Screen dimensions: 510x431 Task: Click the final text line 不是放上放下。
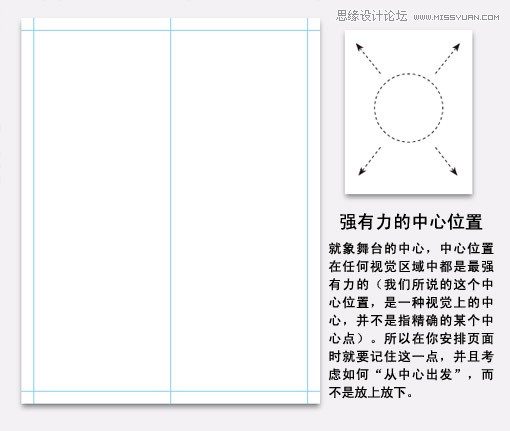click(371, 392)
